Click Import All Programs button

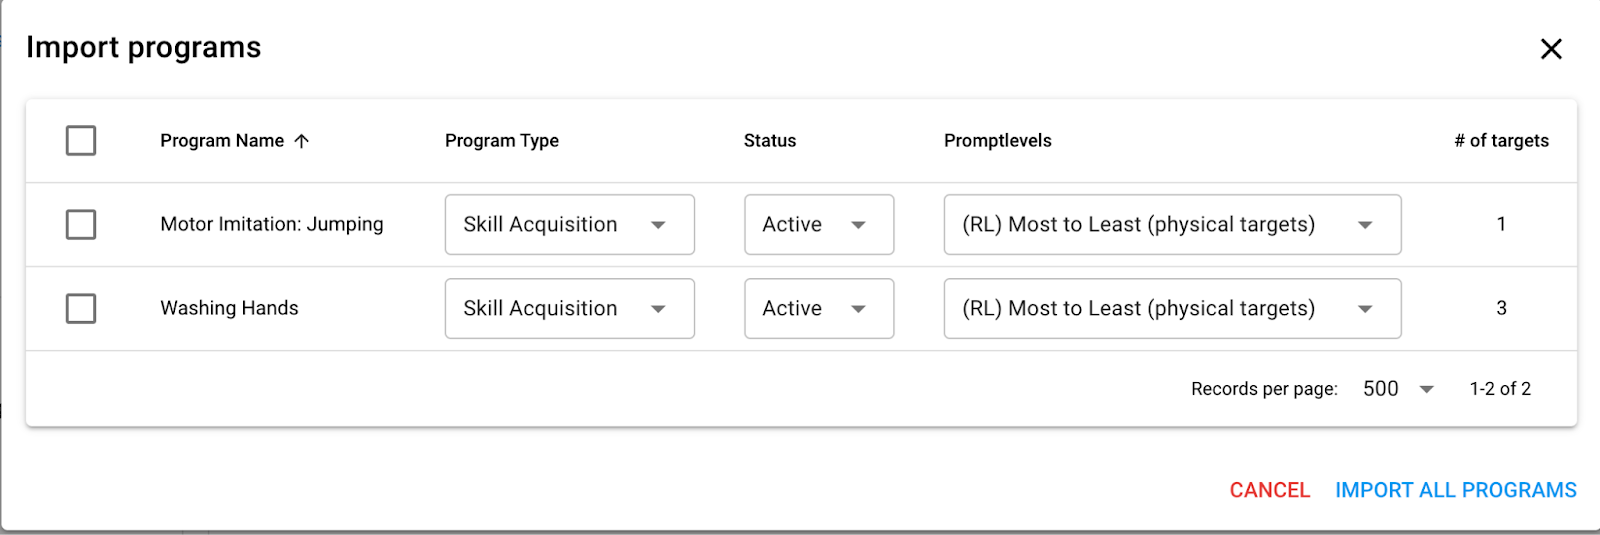(1455, 490)
